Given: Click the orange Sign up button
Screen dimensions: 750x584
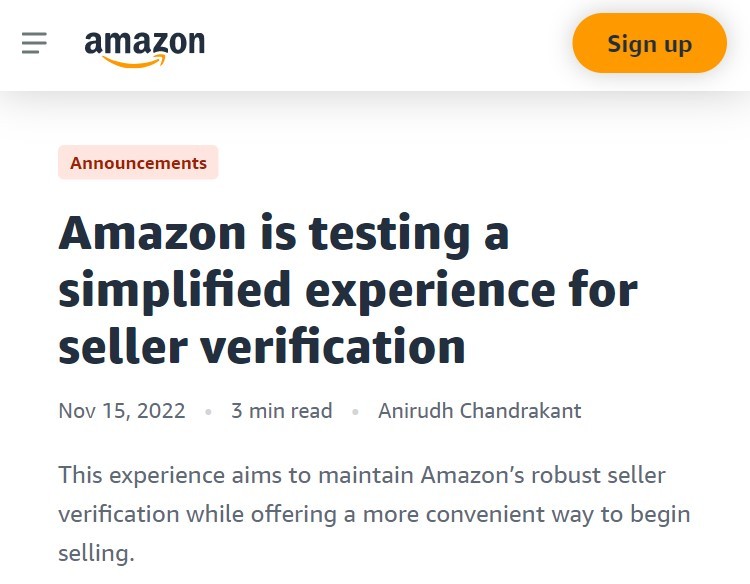Looking at the screenshot, I should [649, 44].
